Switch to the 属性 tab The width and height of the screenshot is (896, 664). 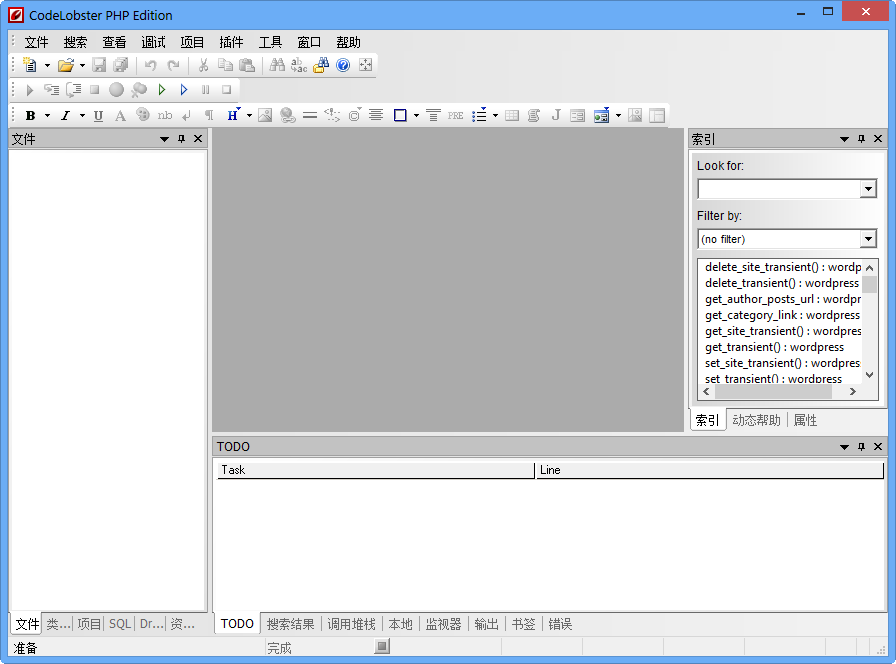(805, 420)
